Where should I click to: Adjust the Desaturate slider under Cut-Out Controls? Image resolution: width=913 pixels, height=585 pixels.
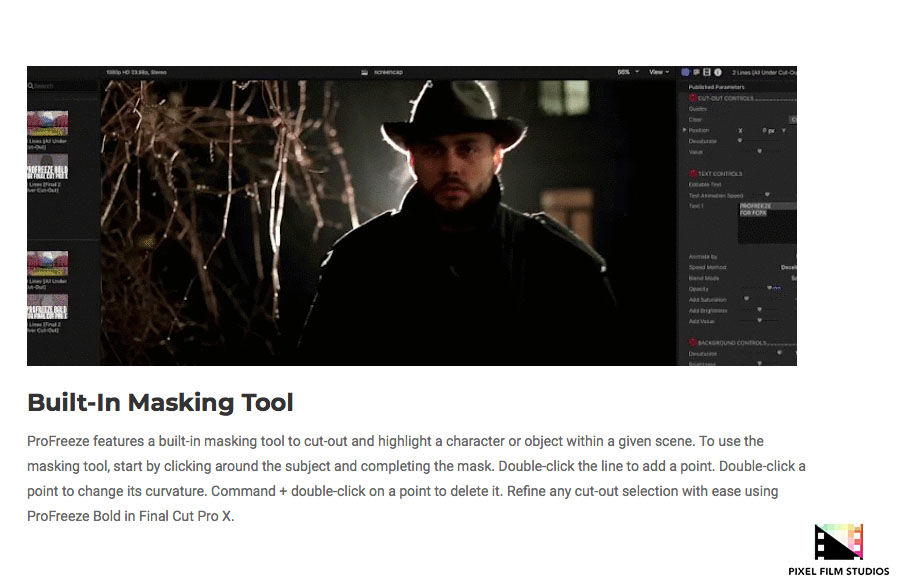[x=740, y=140]
